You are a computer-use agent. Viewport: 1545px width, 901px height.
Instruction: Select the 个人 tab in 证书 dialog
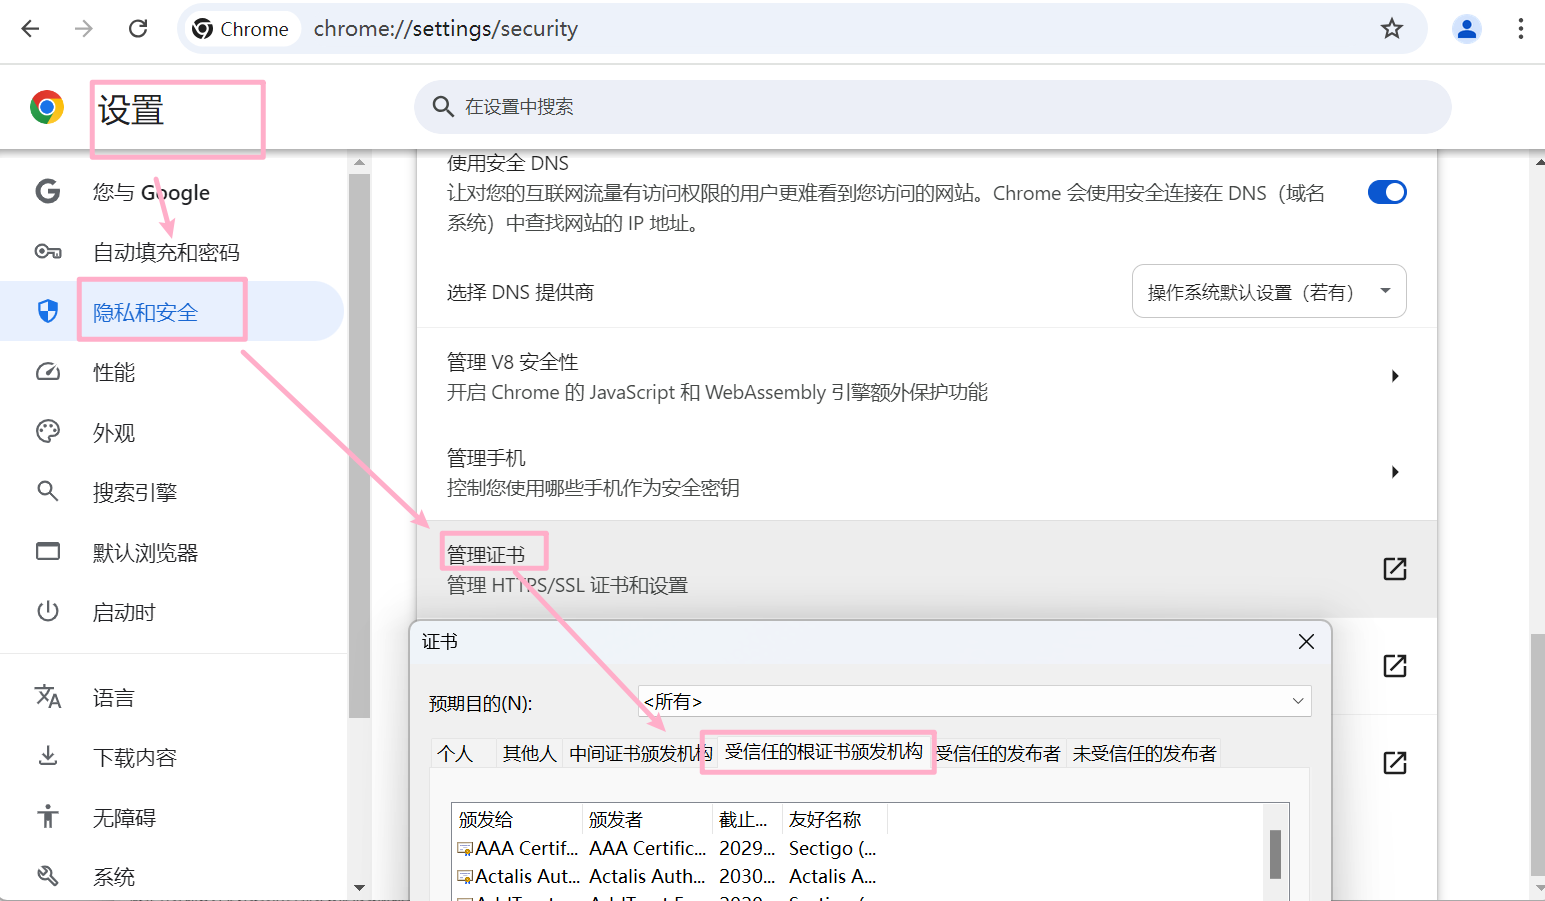455,753
